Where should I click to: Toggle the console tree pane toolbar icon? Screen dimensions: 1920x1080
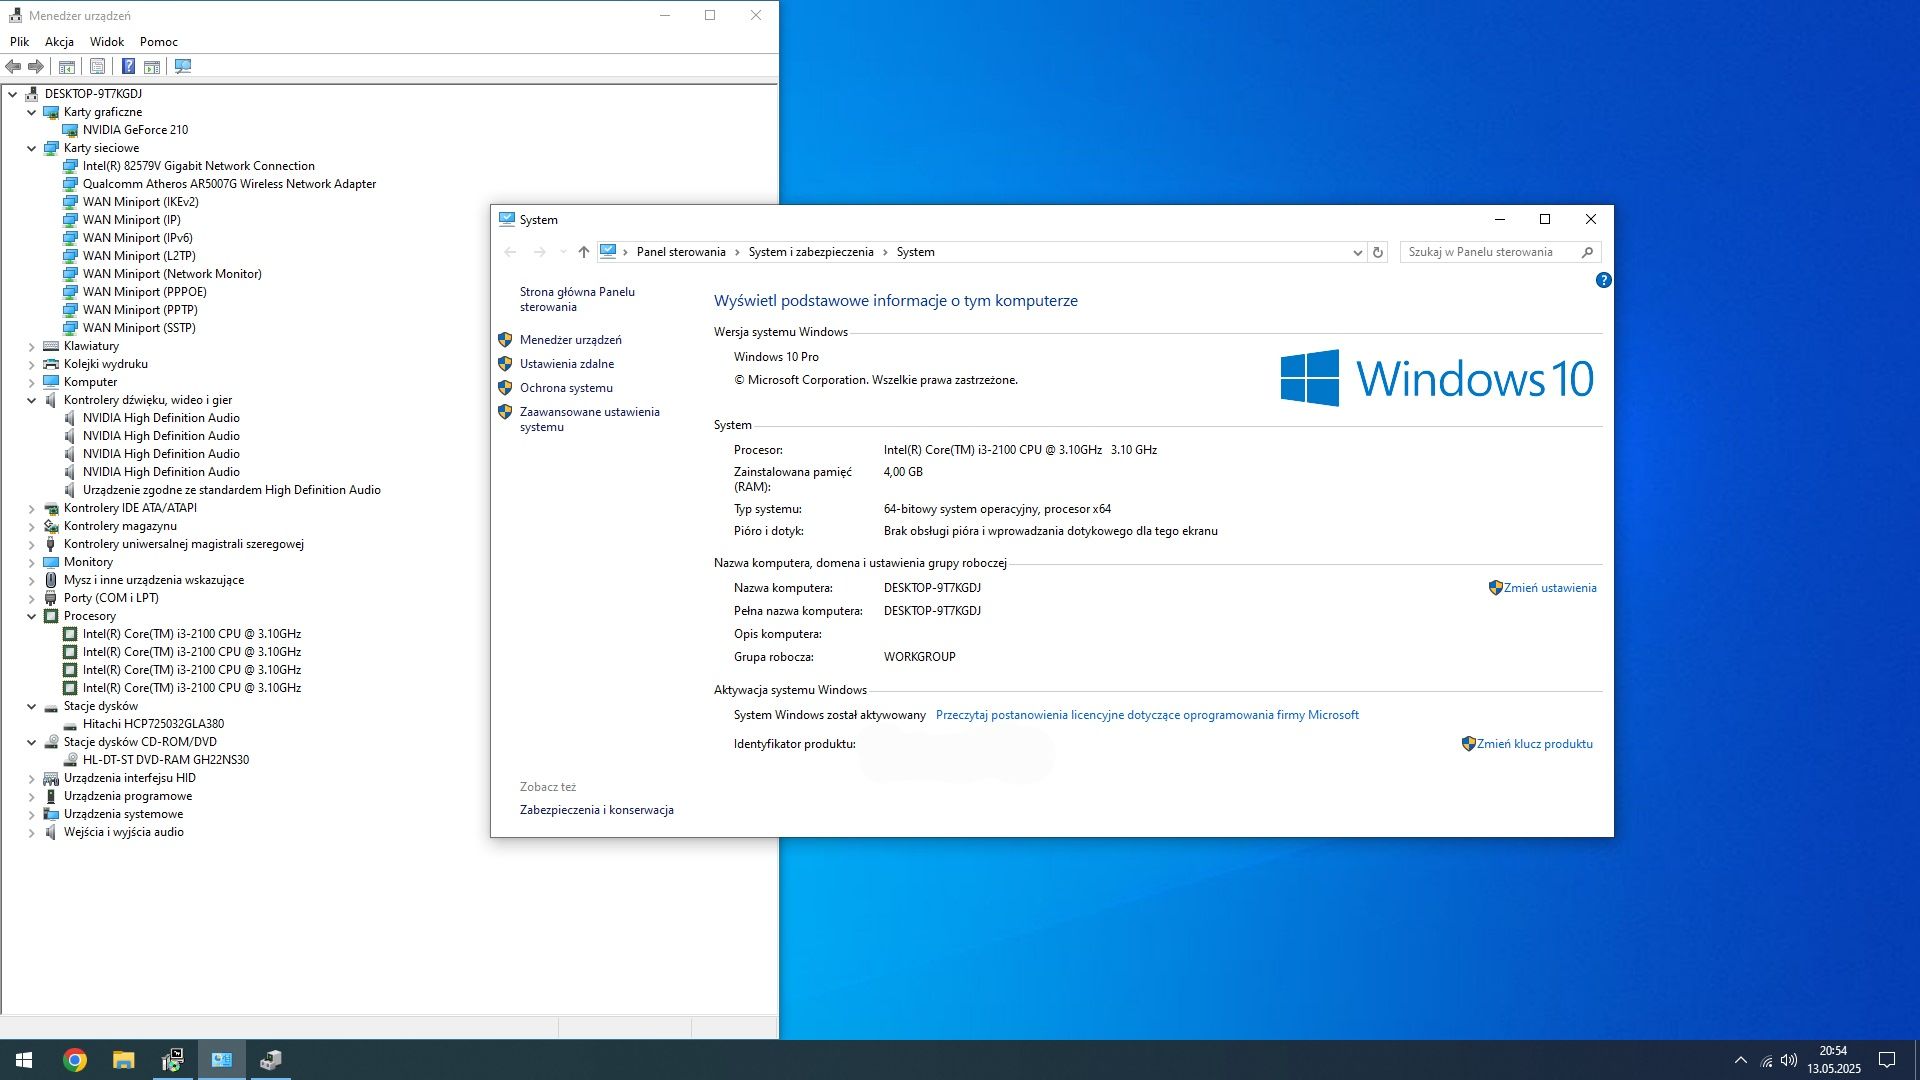tap(67, 66)
